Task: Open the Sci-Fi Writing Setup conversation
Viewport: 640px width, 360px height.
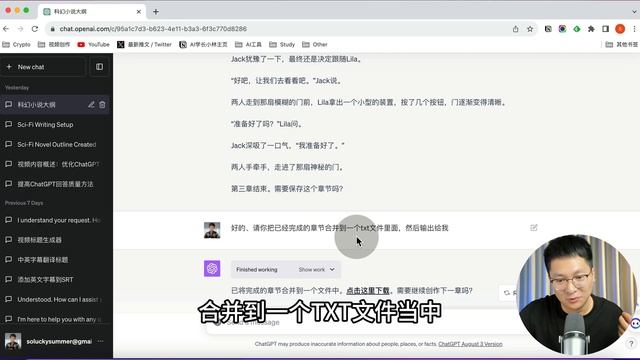Action: point(55,124)
